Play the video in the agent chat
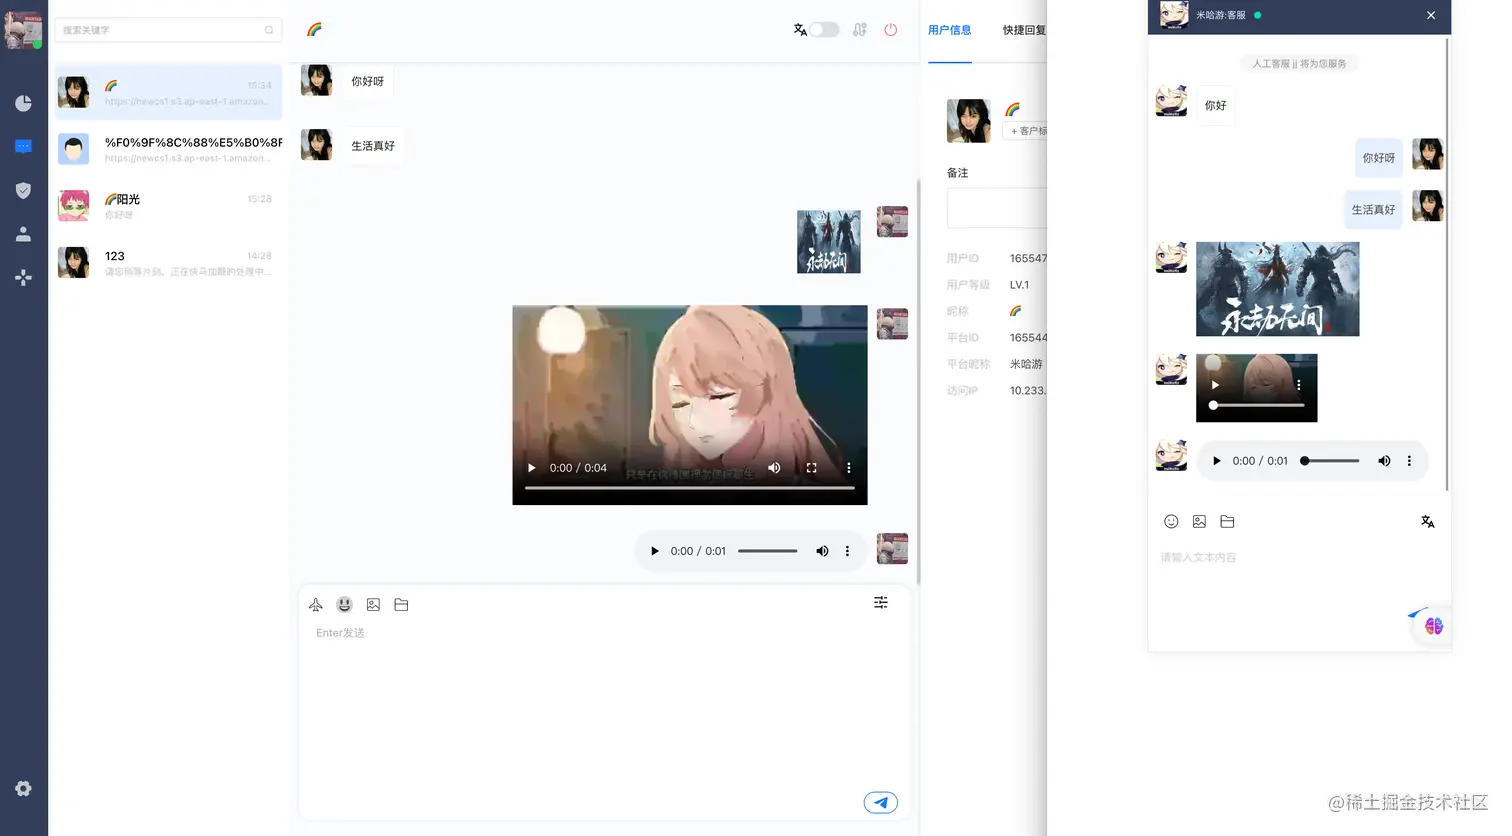 [x=532, y=468]
